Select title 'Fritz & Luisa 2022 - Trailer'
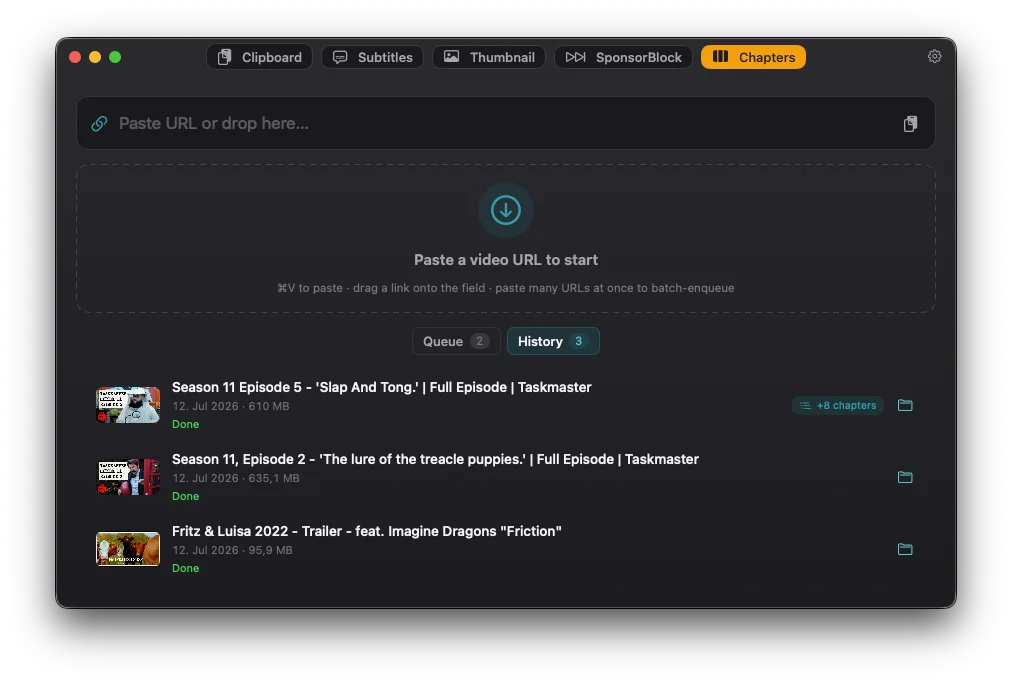 tap(367, 531)
